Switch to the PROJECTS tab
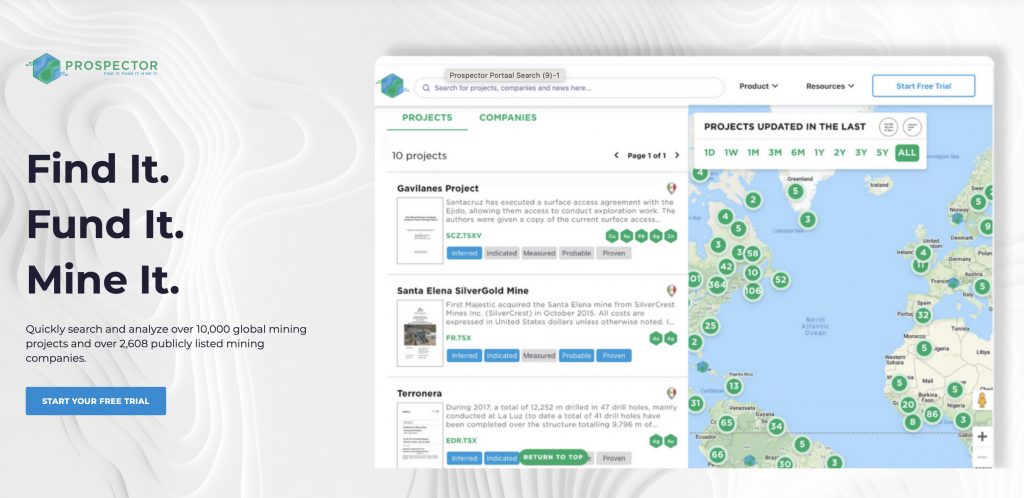The width and height of the screenshot is (1024, 498). [x=427, y=118]
